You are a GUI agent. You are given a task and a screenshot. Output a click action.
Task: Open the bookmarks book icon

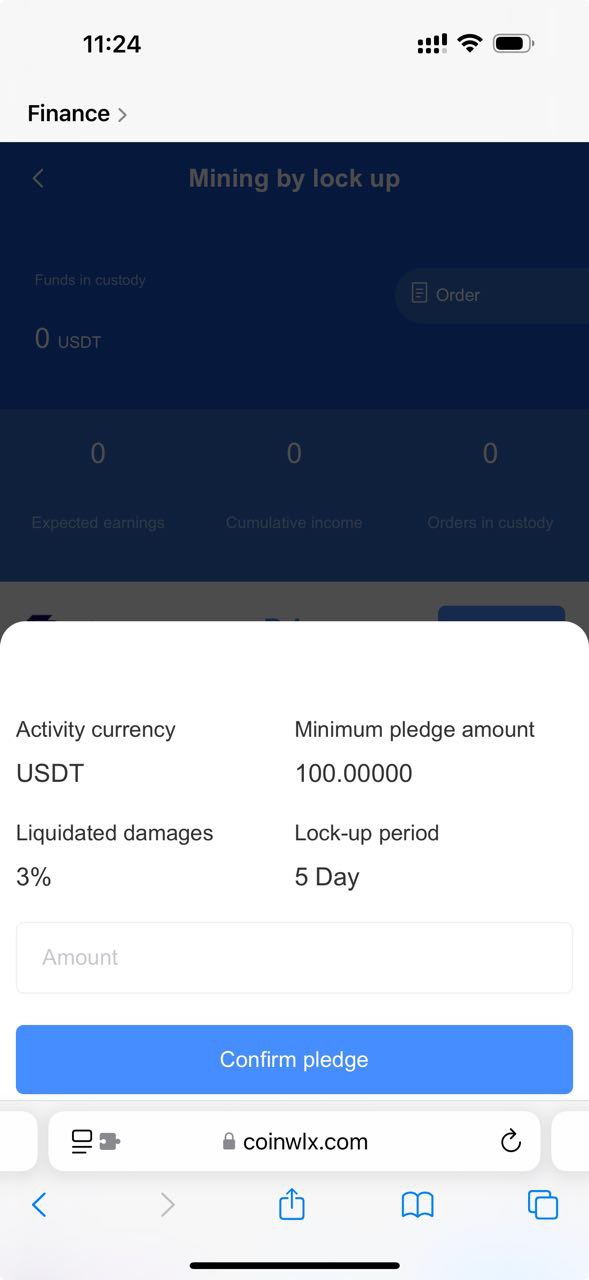pos(417,1205)
